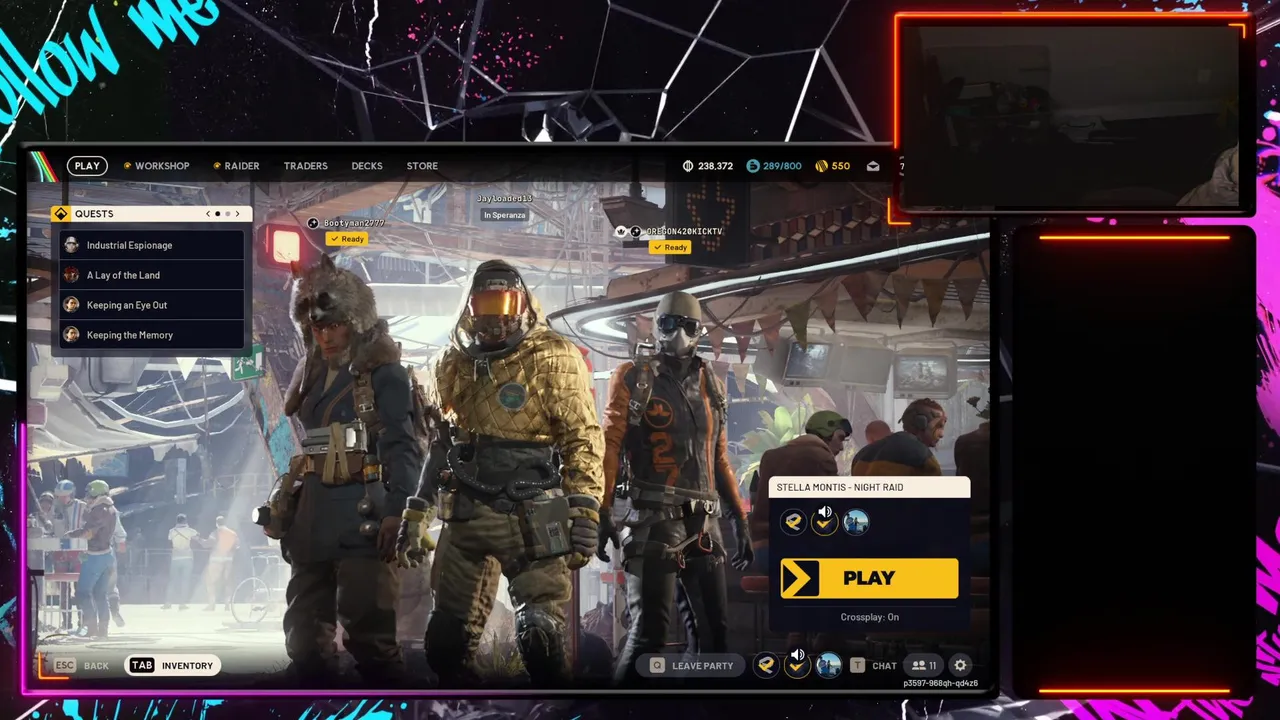Go to next quests page arrow
The image size is (1280, 720).
[x=237, y=214]
